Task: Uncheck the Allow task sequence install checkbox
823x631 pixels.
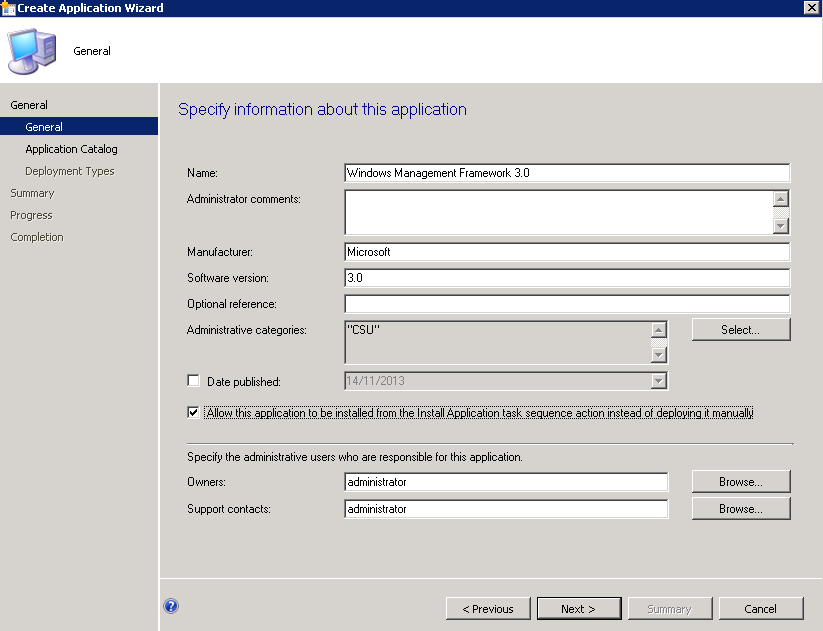Action: coord(193,413)
